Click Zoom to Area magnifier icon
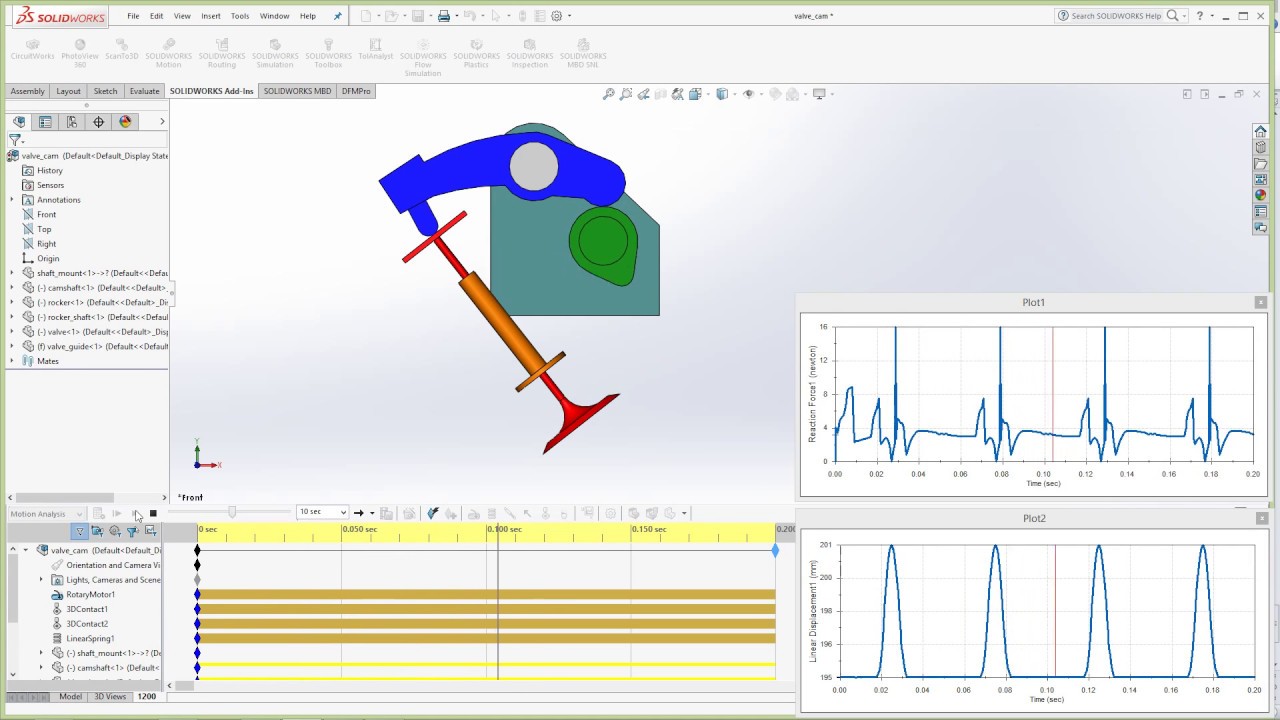 click(x=626, y=94)
